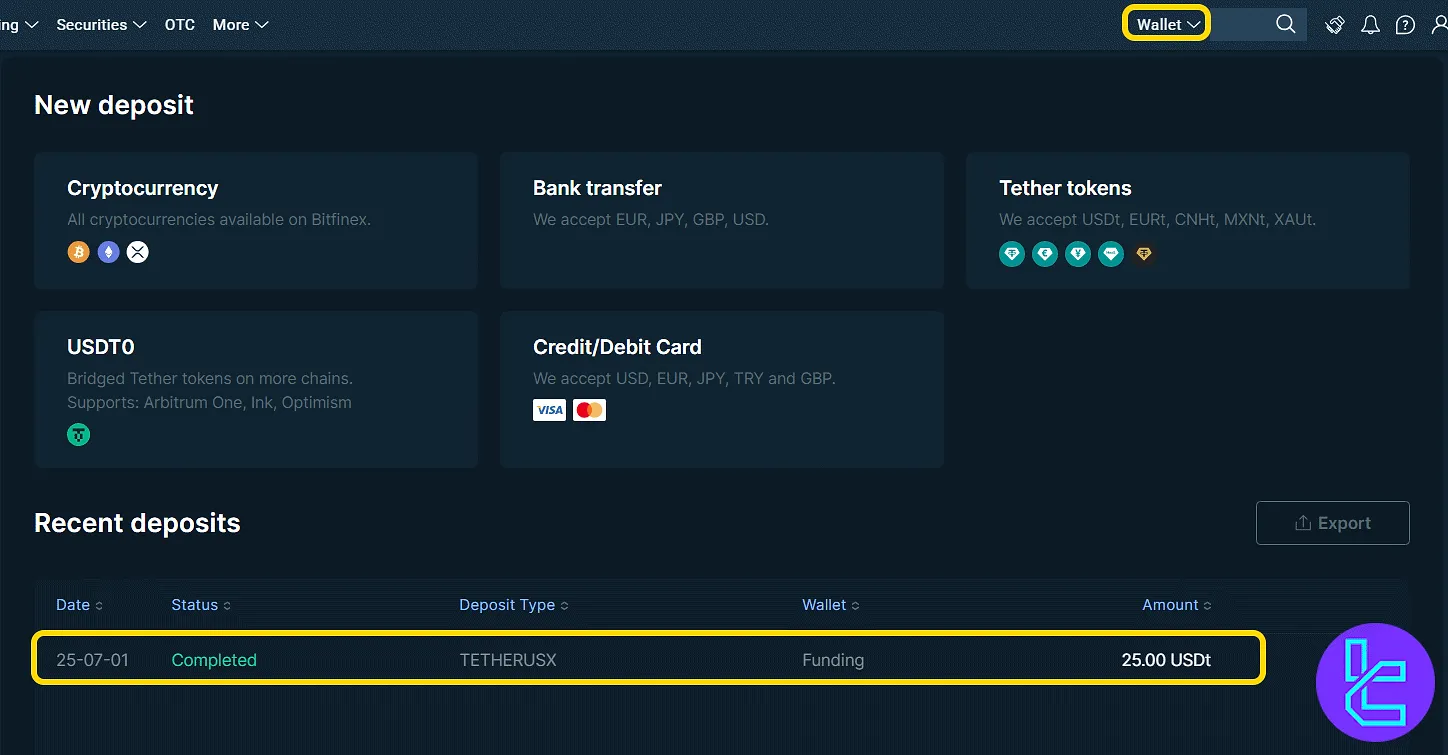1448x755 pixels.
Task: Choose the Credit/Debit Card deposit heading
Action: tap(617, 347)
